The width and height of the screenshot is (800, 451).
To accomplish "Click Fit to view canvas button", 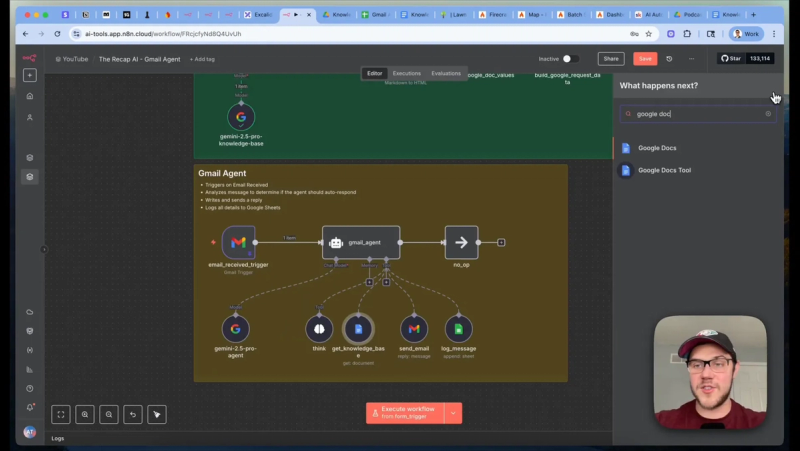I will pyautogui.click(x=61, y=414).
